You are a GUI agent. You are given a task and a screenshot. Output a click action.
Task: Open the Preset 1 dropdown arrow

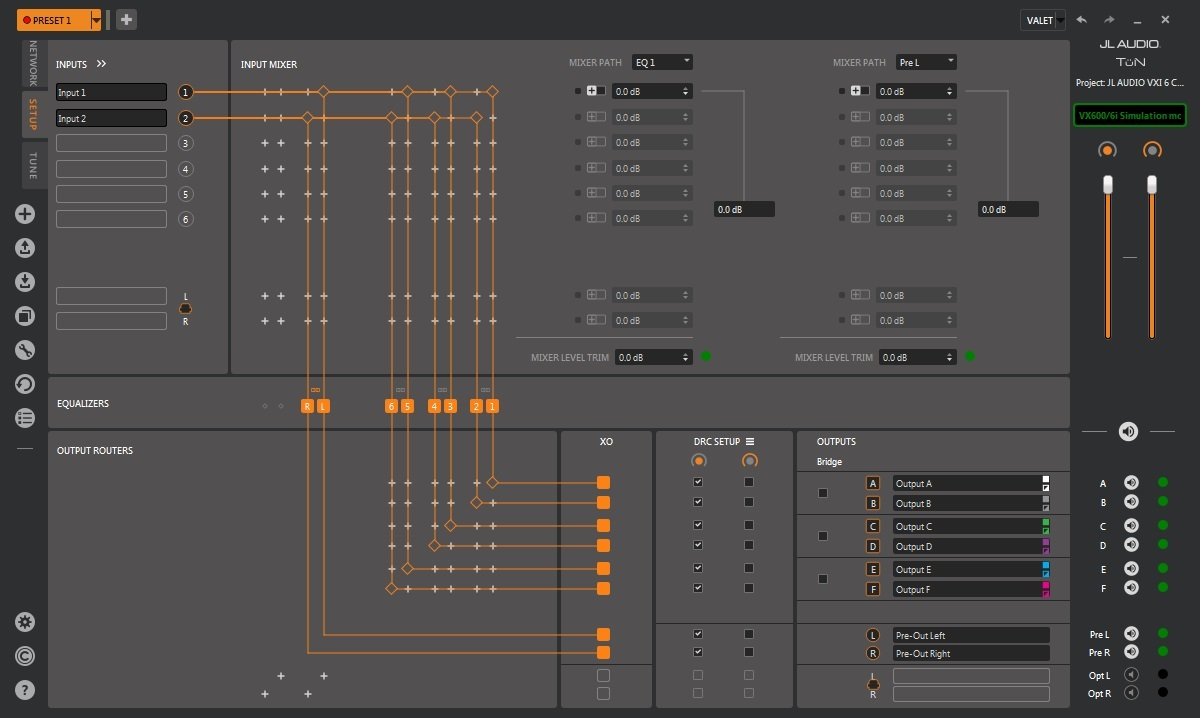(96, 20)
